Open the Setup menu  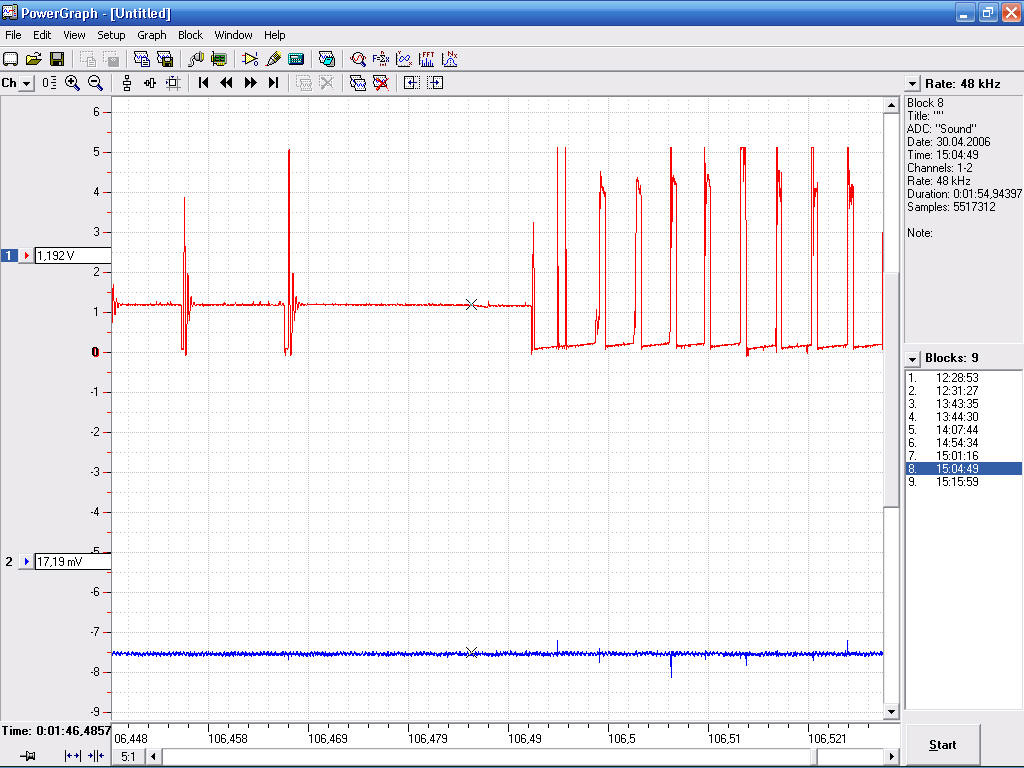click(111, 35)
